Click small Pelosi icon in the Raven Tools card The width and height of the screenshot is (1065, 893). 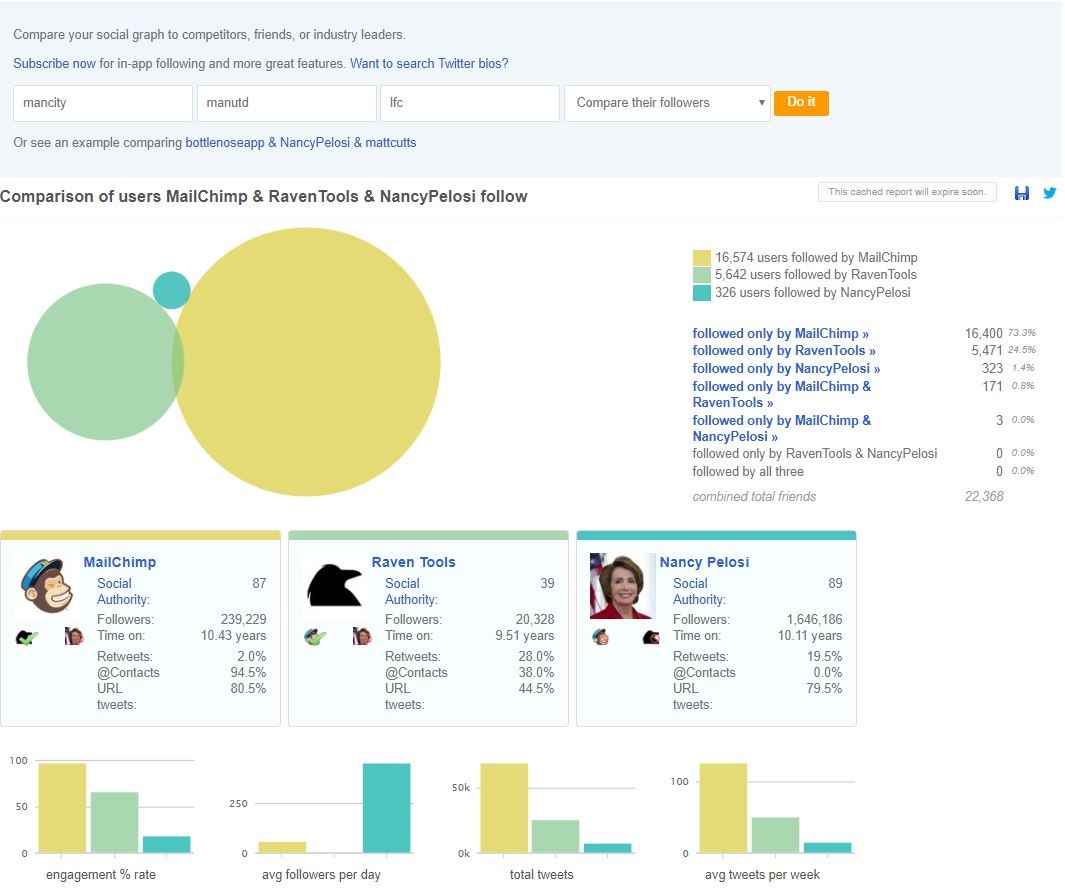point(362,637)
